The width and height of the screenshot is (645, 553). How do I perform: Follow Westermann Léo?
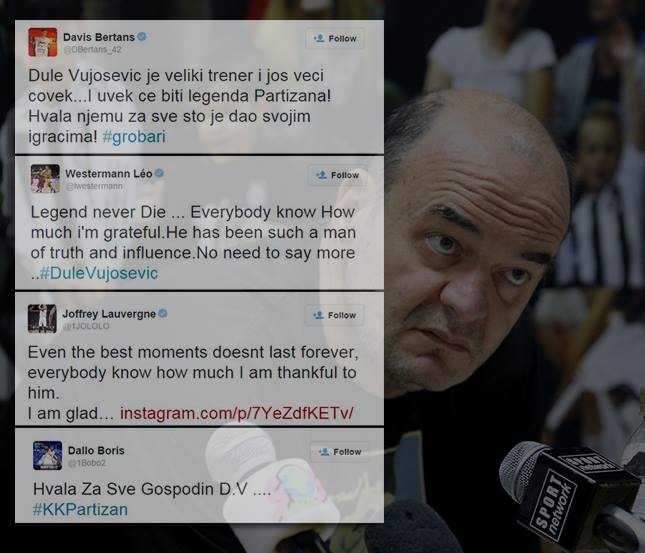point(338,175)
